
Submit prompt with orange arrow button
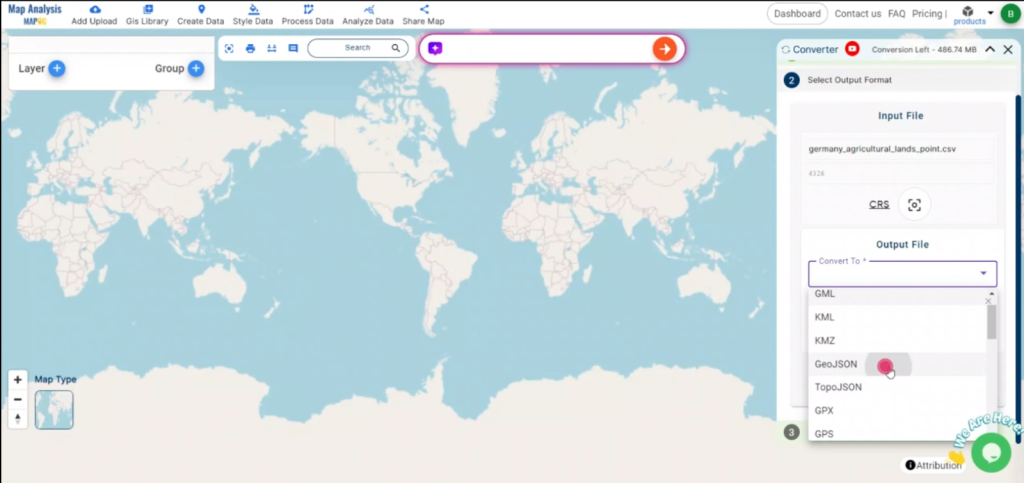[x=664, y=49]
